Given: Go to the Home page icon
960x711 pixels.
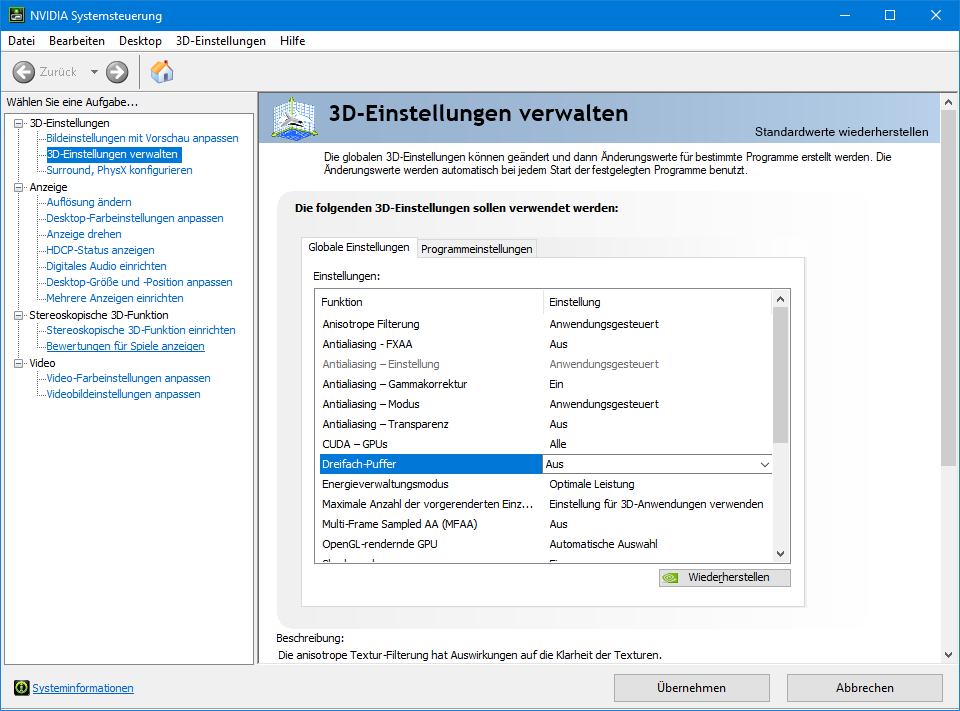Looking at the screenshot, I should [x=162, y=72].
